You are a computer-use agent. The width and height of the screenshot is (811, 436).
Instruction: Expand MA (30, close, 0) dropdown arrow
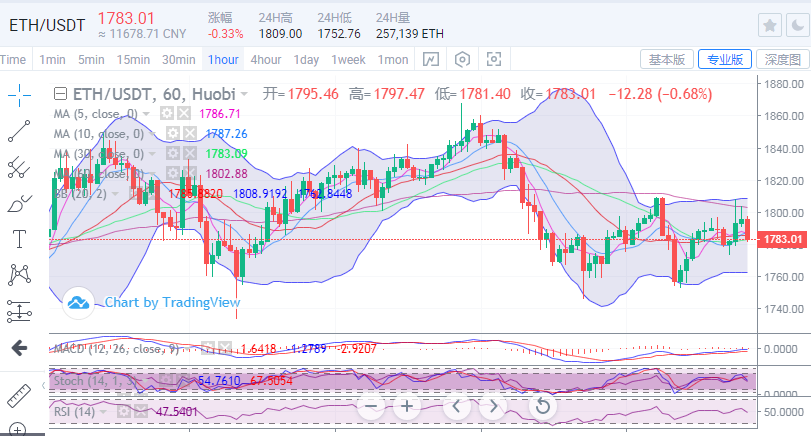tap(153, 154)
